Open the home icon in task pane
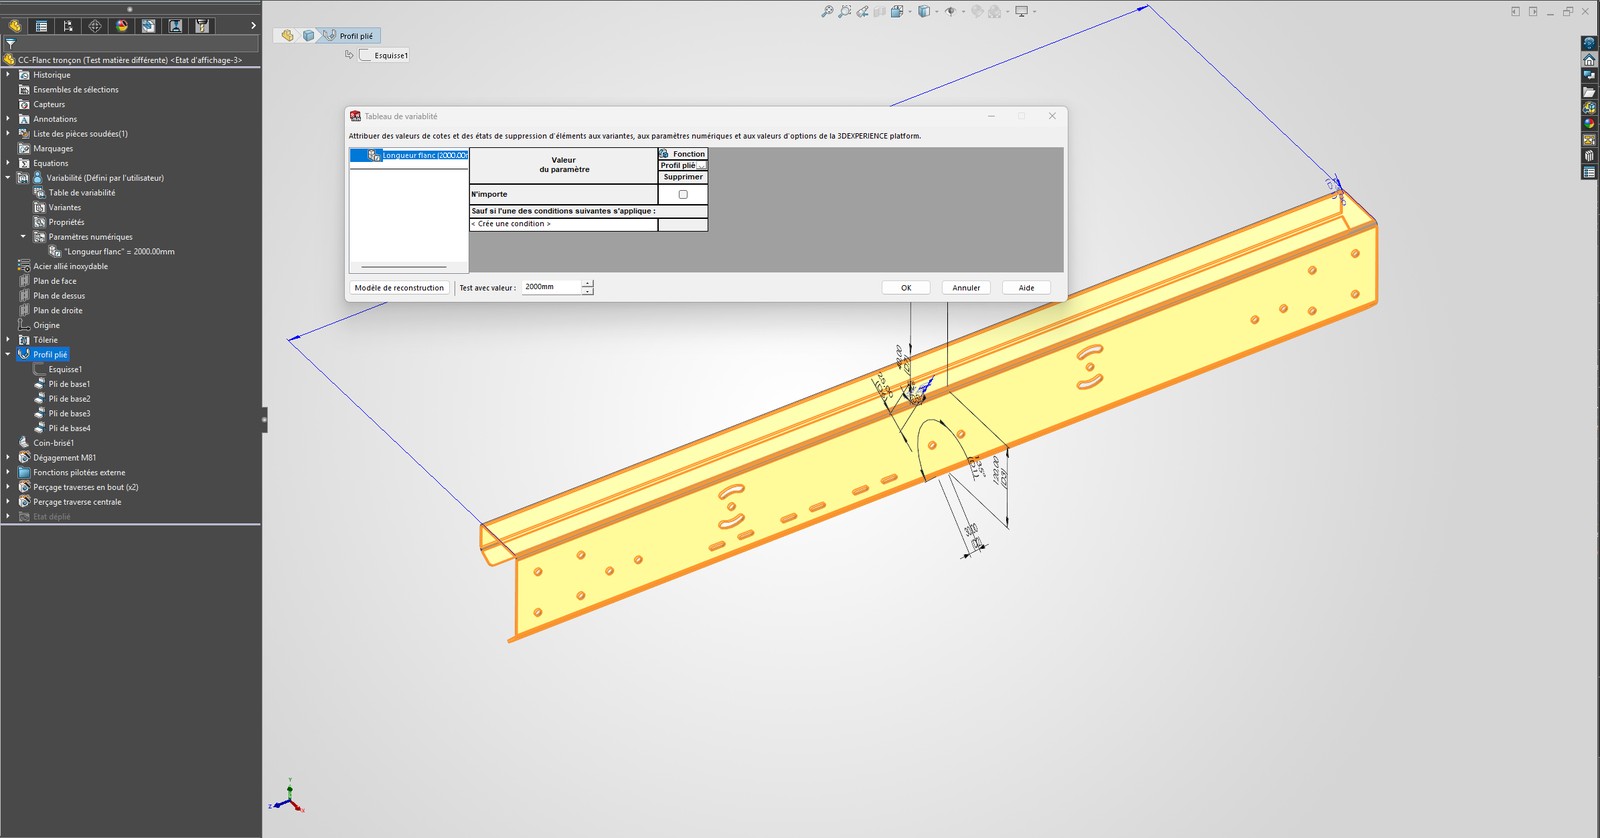This screenshot has width=1600, height=838. (x=1589, y=60)
